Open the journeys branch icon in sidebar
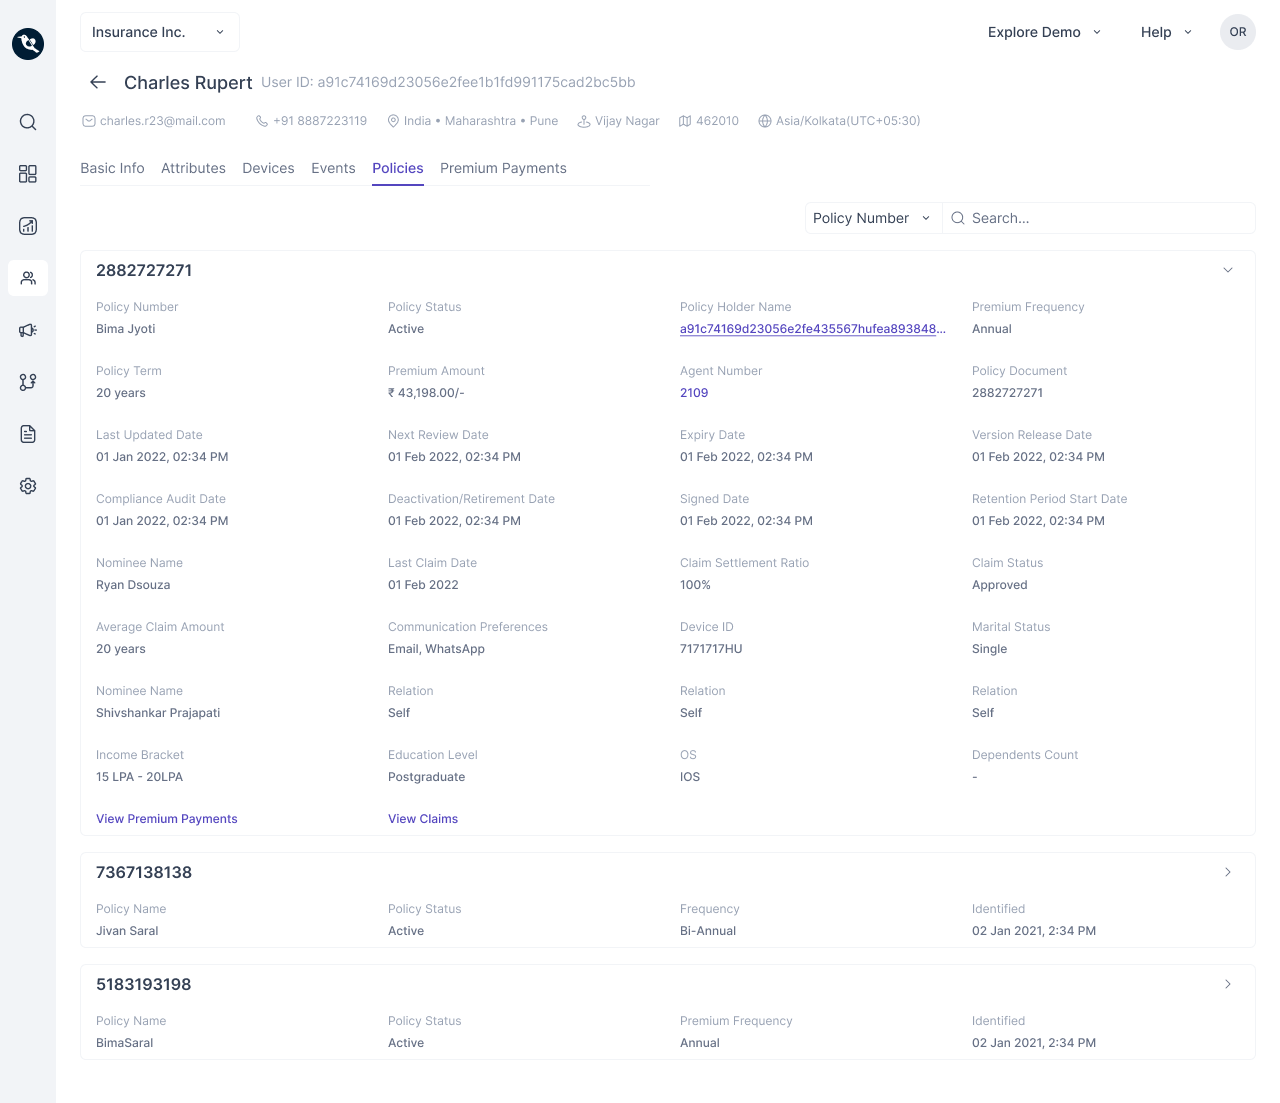1280x1103 pixels. 28,382
